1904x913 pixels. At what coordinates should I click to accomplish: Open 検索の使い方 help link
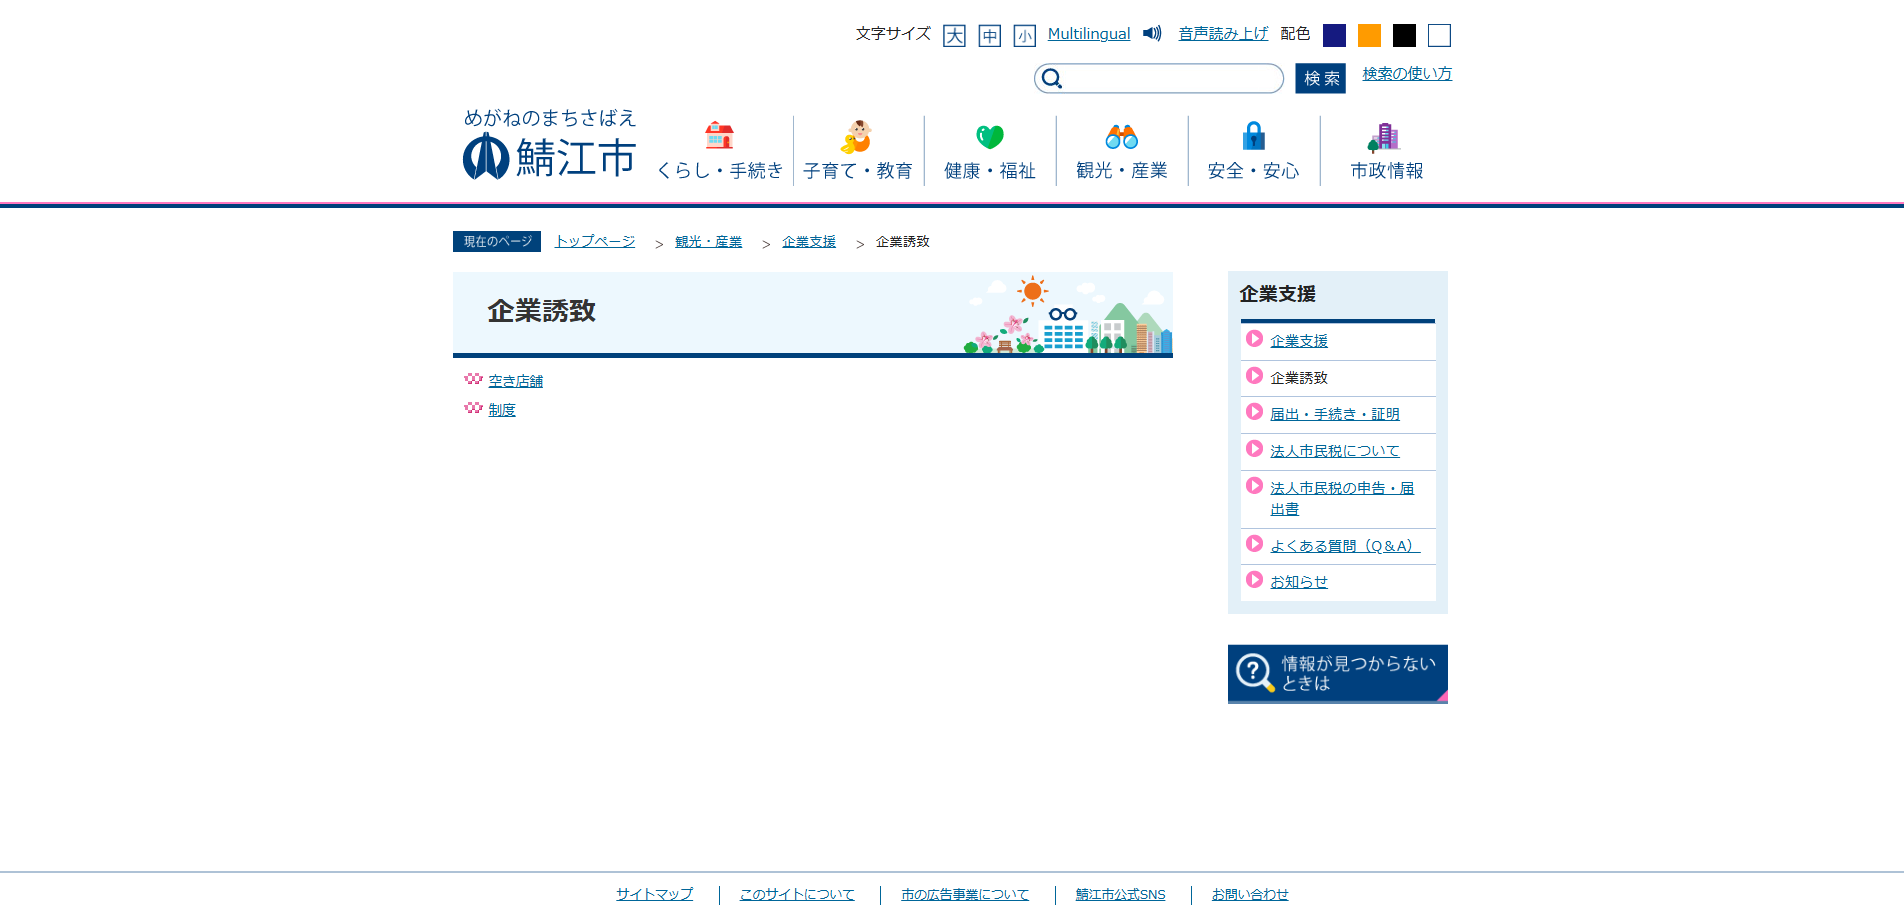pyautogui.click(x=1407, y=74)
